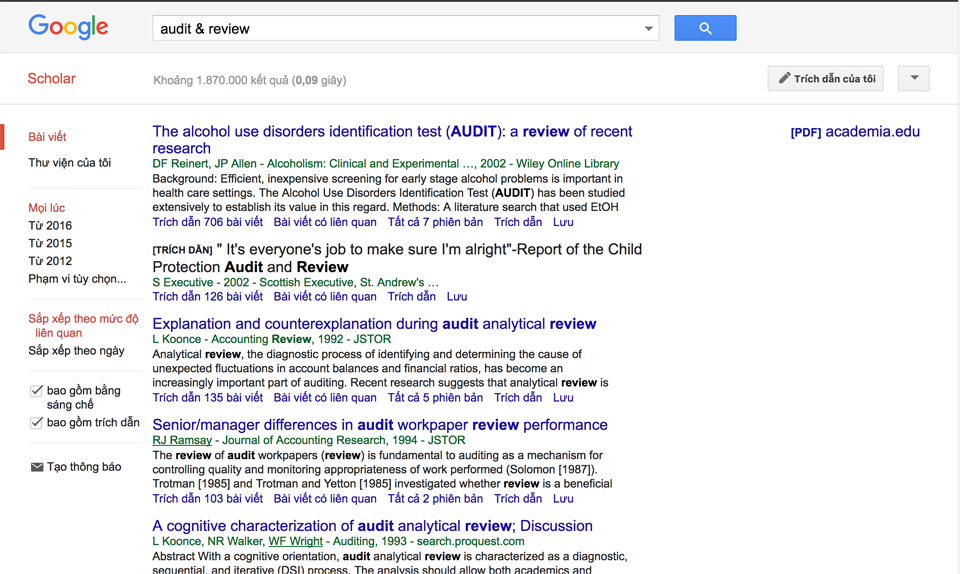This screenshot has height=574, width=960.
Task: Click 'Lưu' under the Child Protection Audit result
Action: pyautogui.click(x=457, y=297)
